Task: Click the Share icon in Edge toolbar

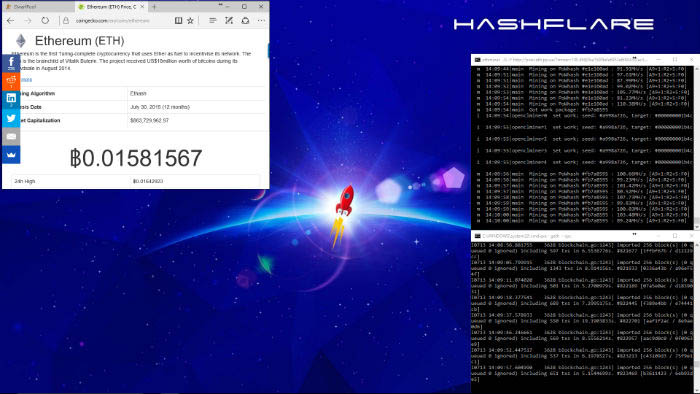Action: point(245,21)
